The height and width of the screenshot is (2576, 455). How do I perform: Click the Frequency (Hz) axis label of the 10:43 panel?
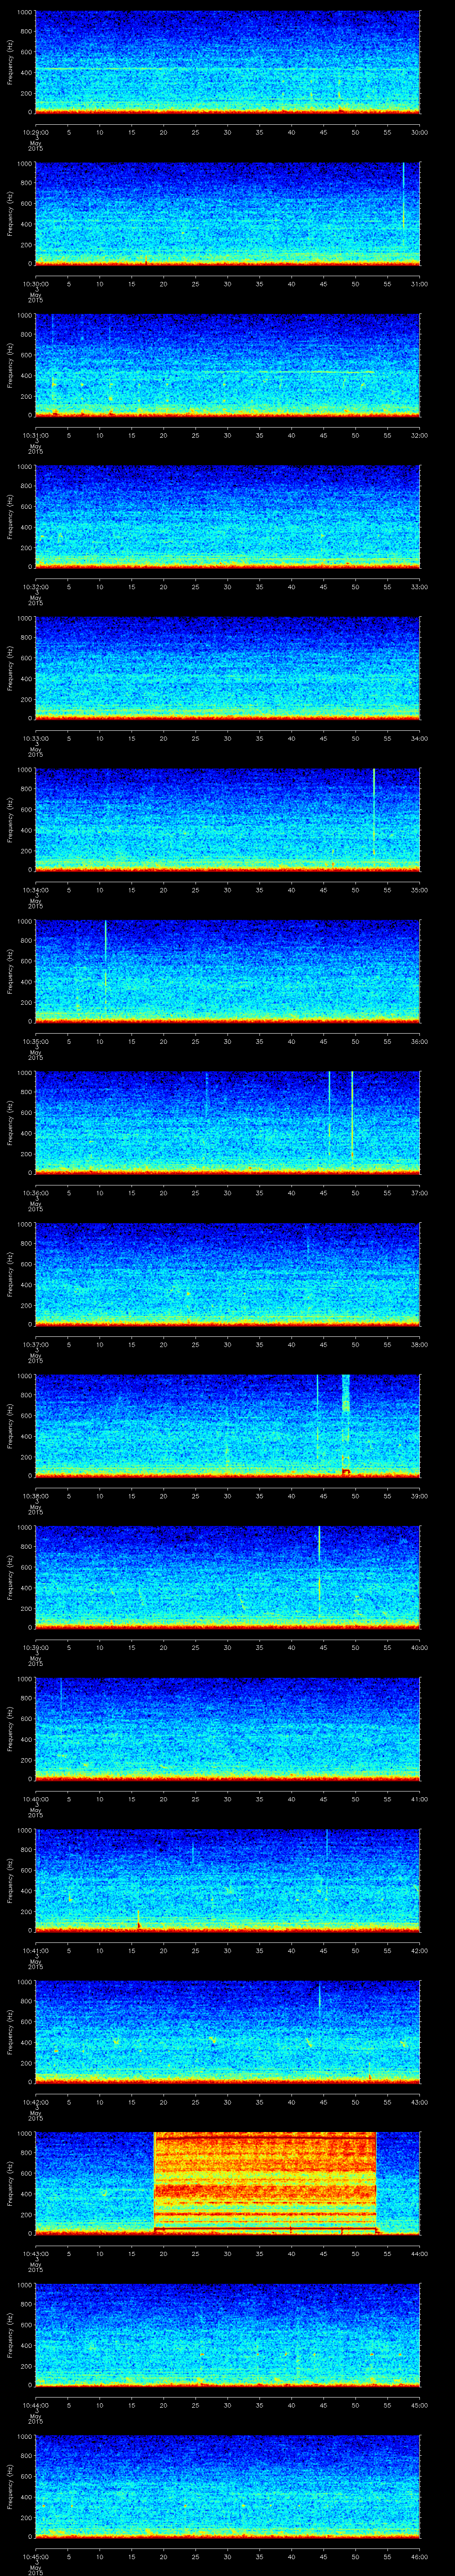coord(10,2183)
